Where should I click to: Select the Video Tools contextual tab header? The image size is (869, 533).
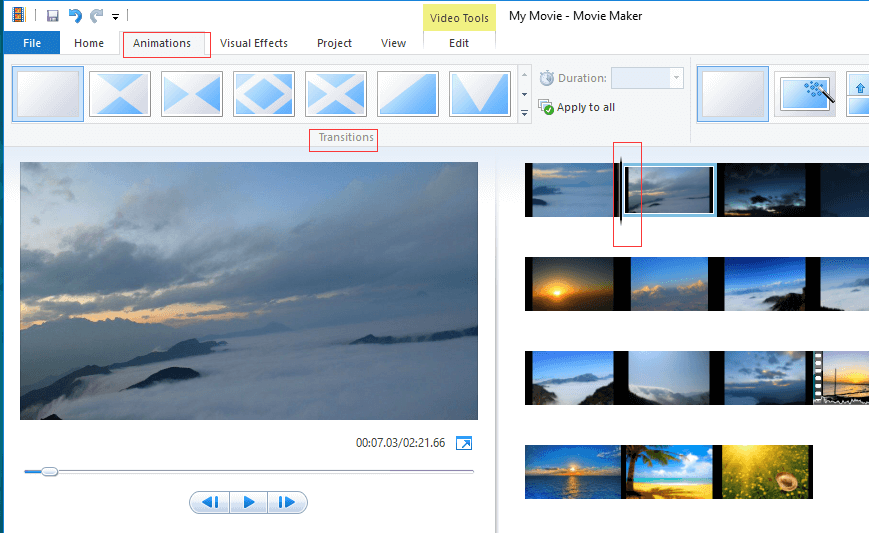coord(459,18)
